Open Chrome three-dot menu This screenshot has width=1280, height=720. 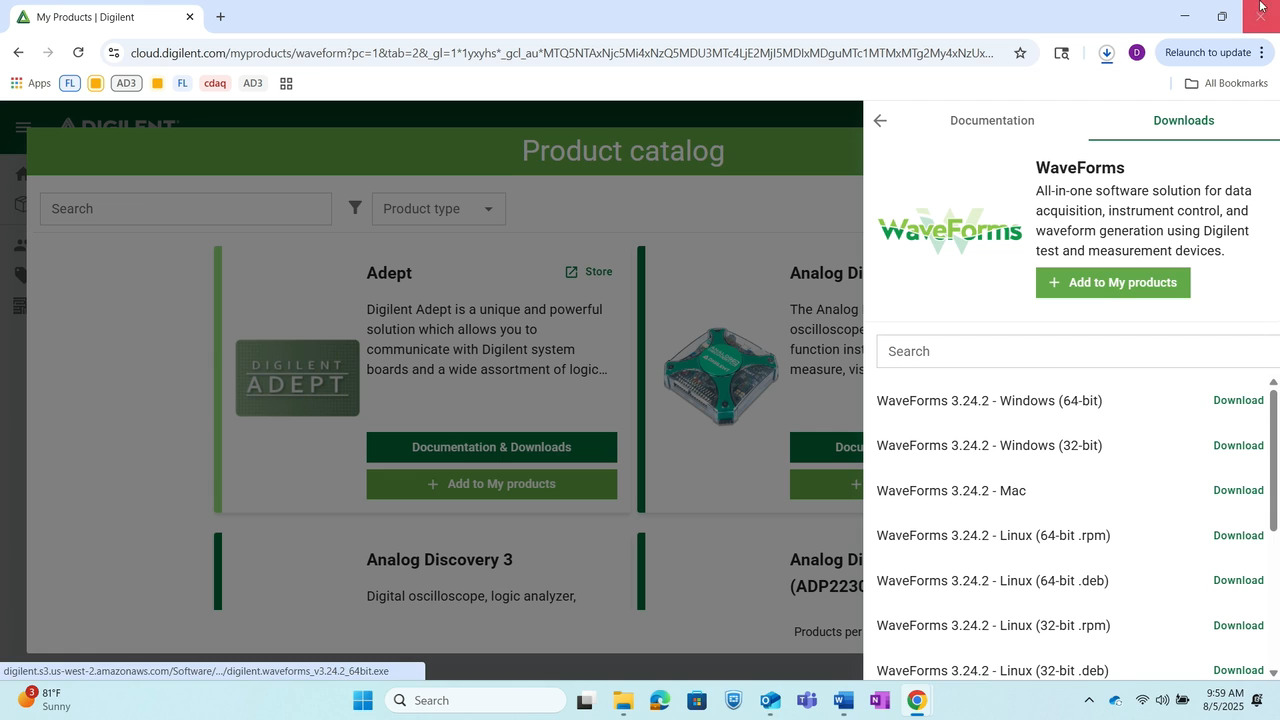point(1262,53)
